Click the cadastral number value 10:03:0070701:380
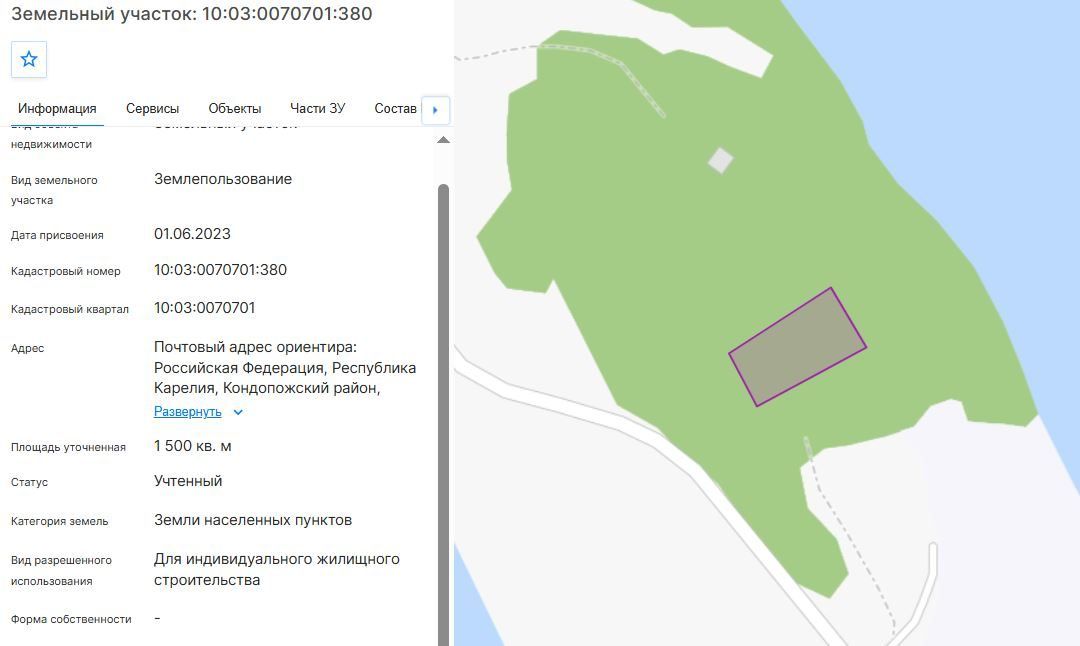 tap(220, 270)
